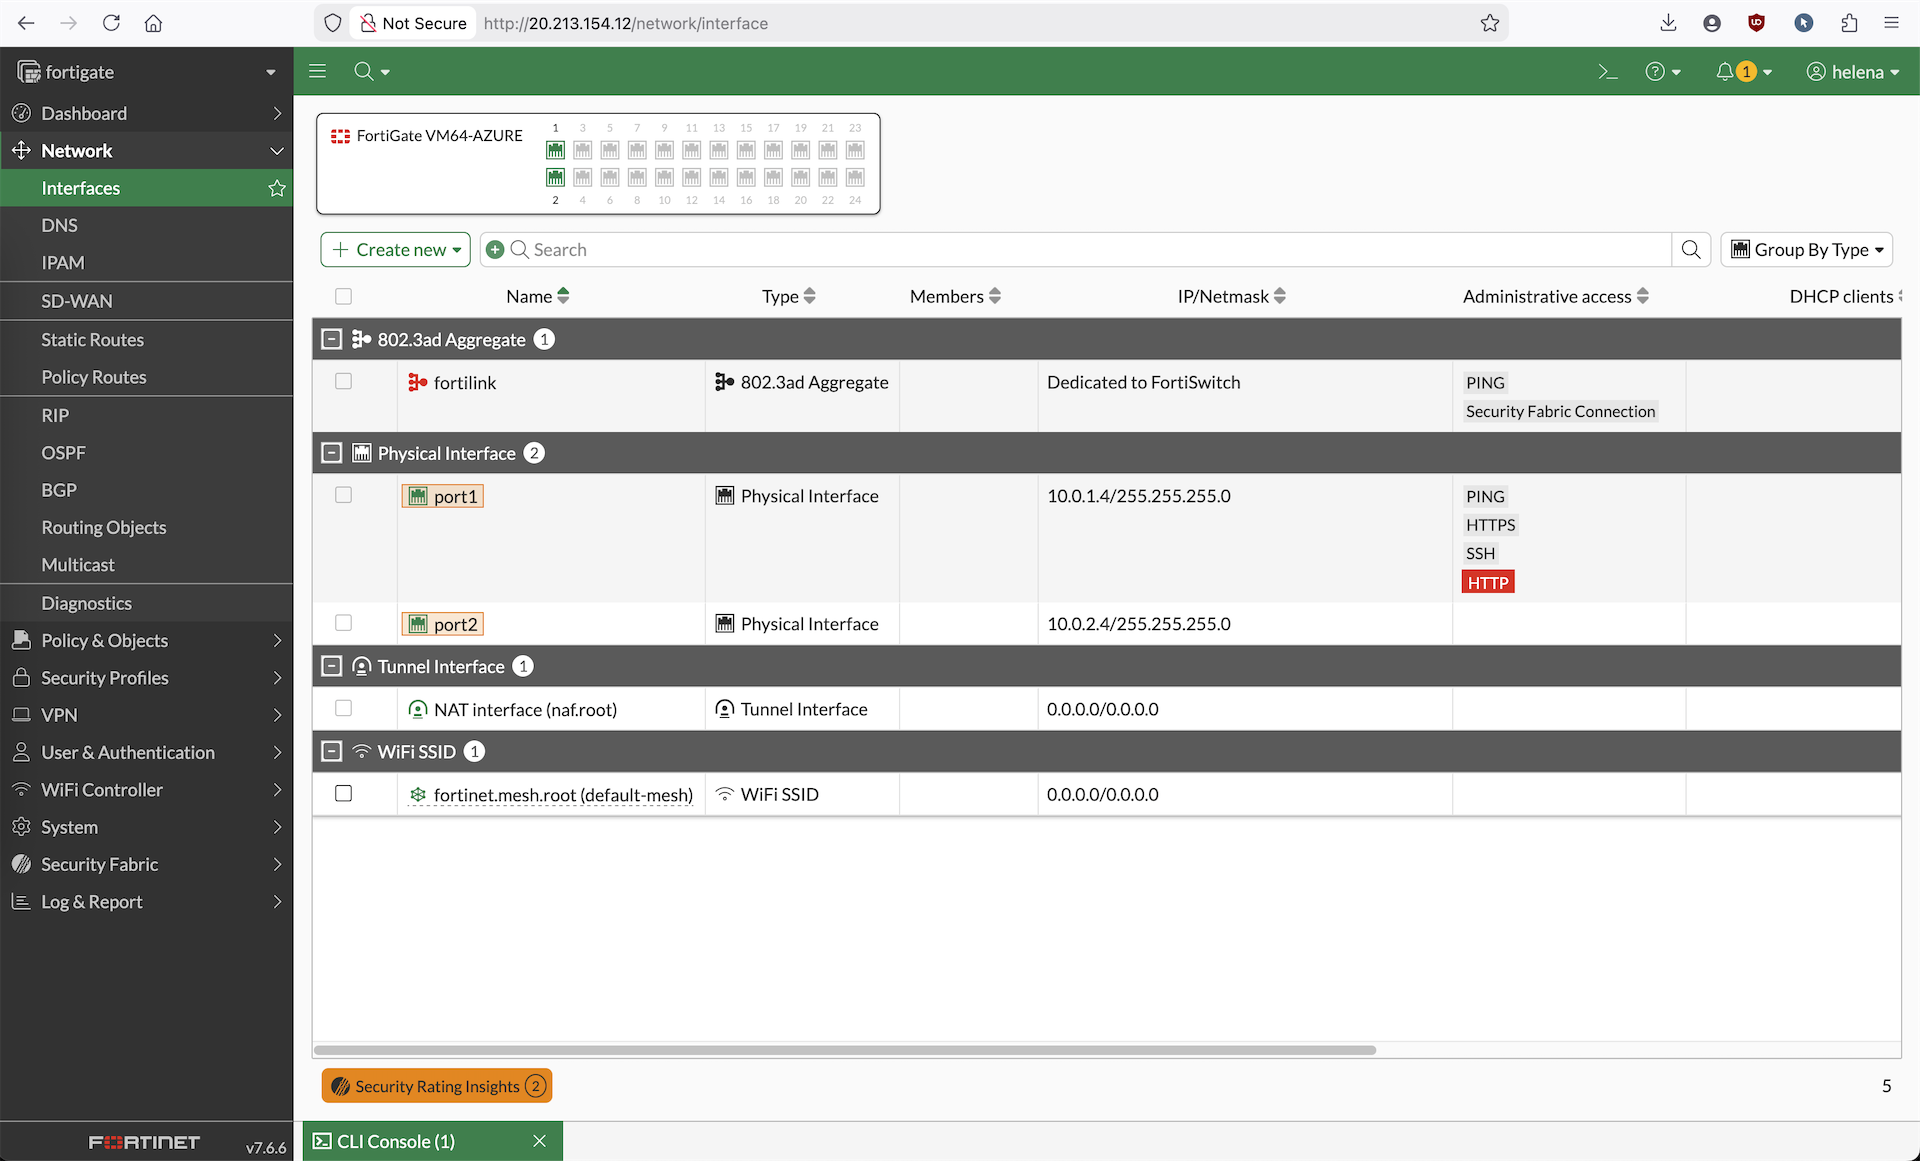Click the horizontal scrollbar below the table
1920x1161 pixels.
click(845, 1050)
